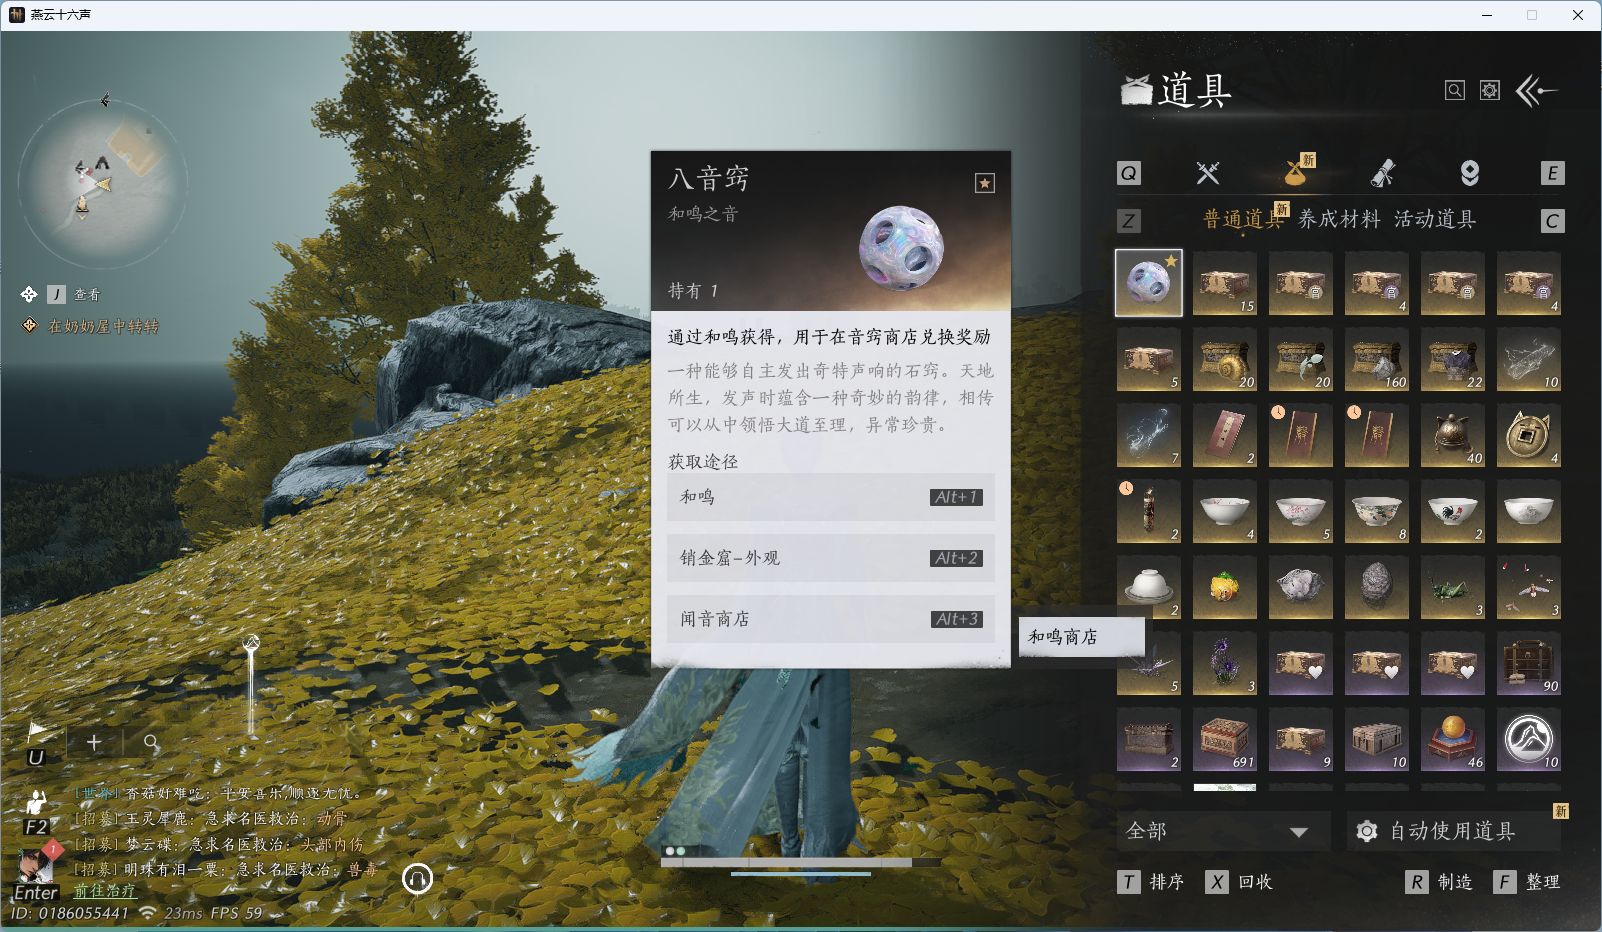The height and width of the screenshot is (932, 1602).
Task: Click the 和鸣商店 tooltip entry
Action: click(x=1081, y=637)
